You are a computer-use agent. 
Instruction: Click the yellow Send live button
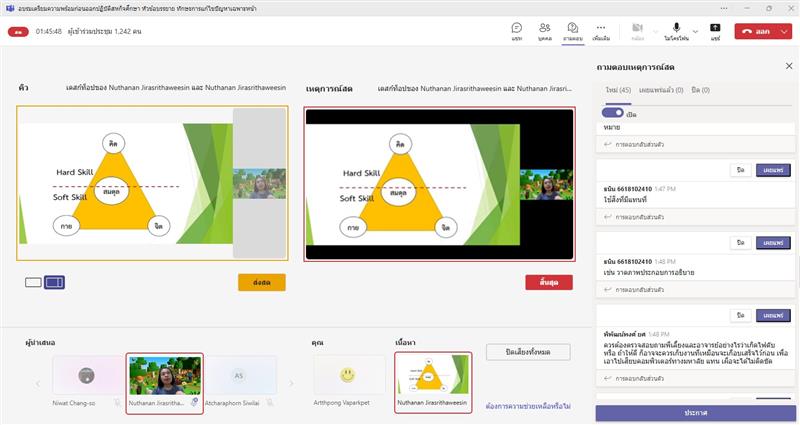pos(263,283)
